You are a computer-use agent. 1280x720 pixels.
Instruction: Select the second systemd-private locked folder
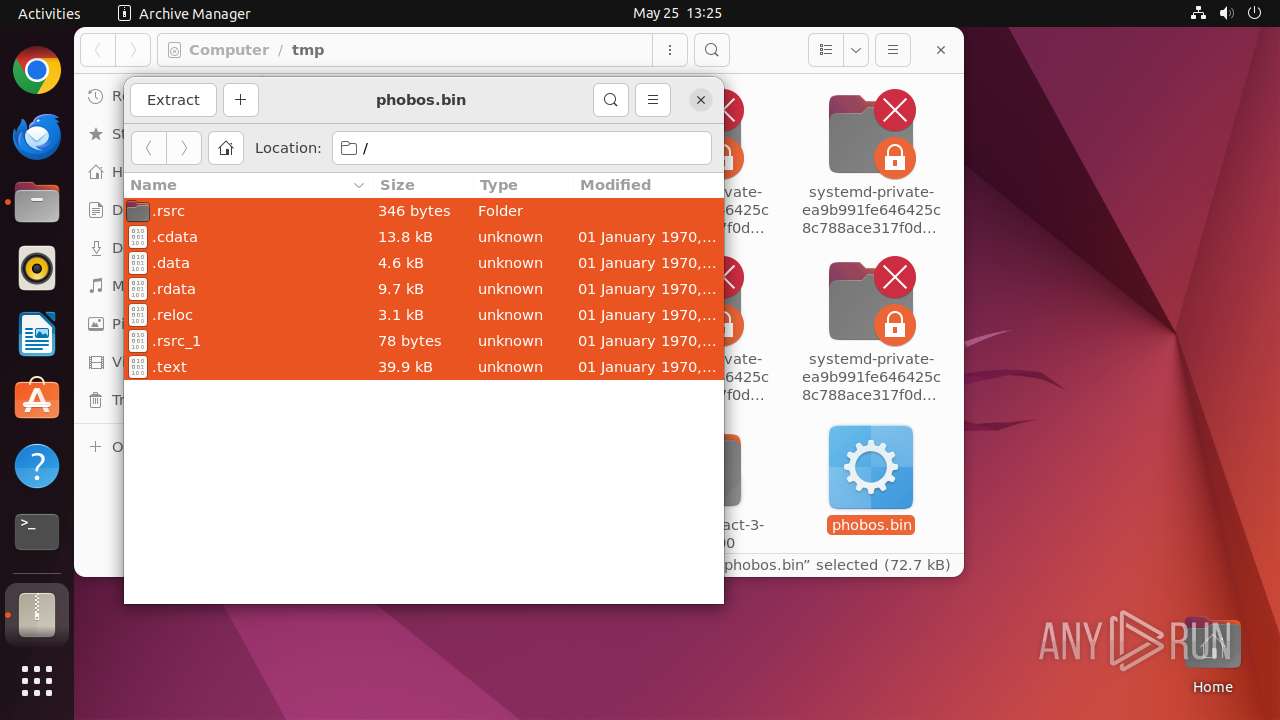tap(871, 332)
